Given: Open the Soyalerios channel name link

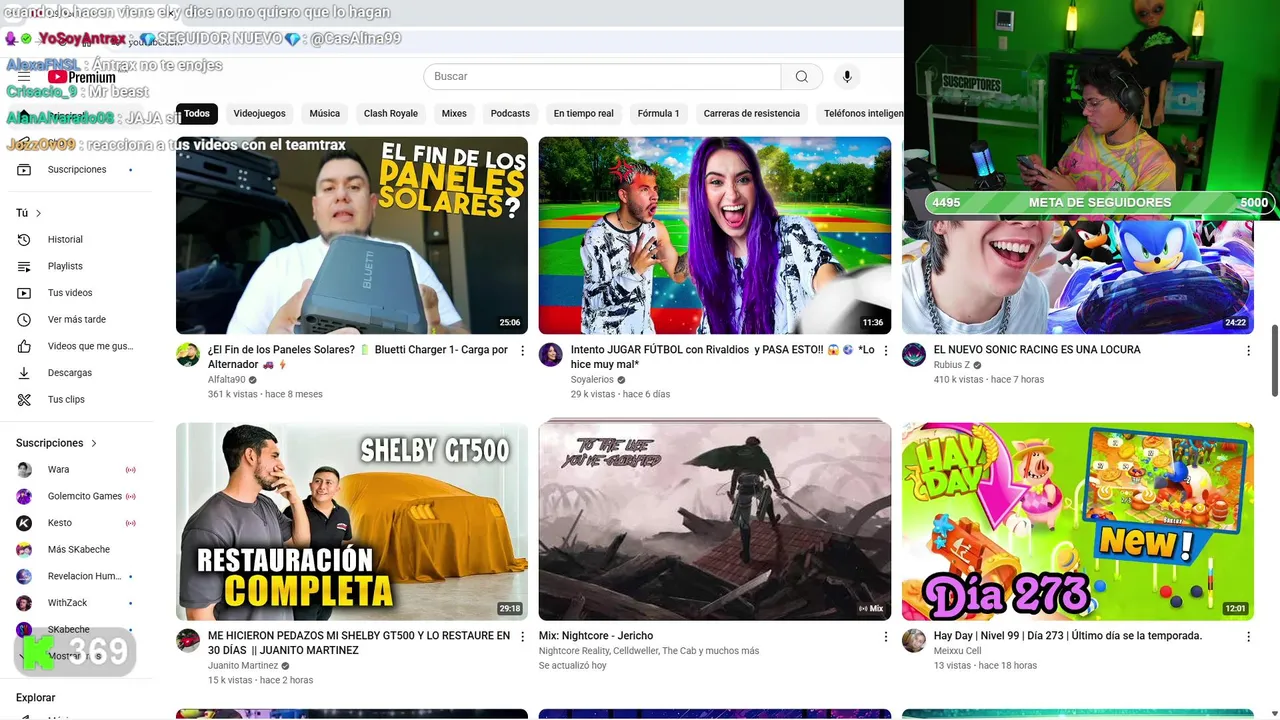Looking at the screenshot, I should coord(592,380).
